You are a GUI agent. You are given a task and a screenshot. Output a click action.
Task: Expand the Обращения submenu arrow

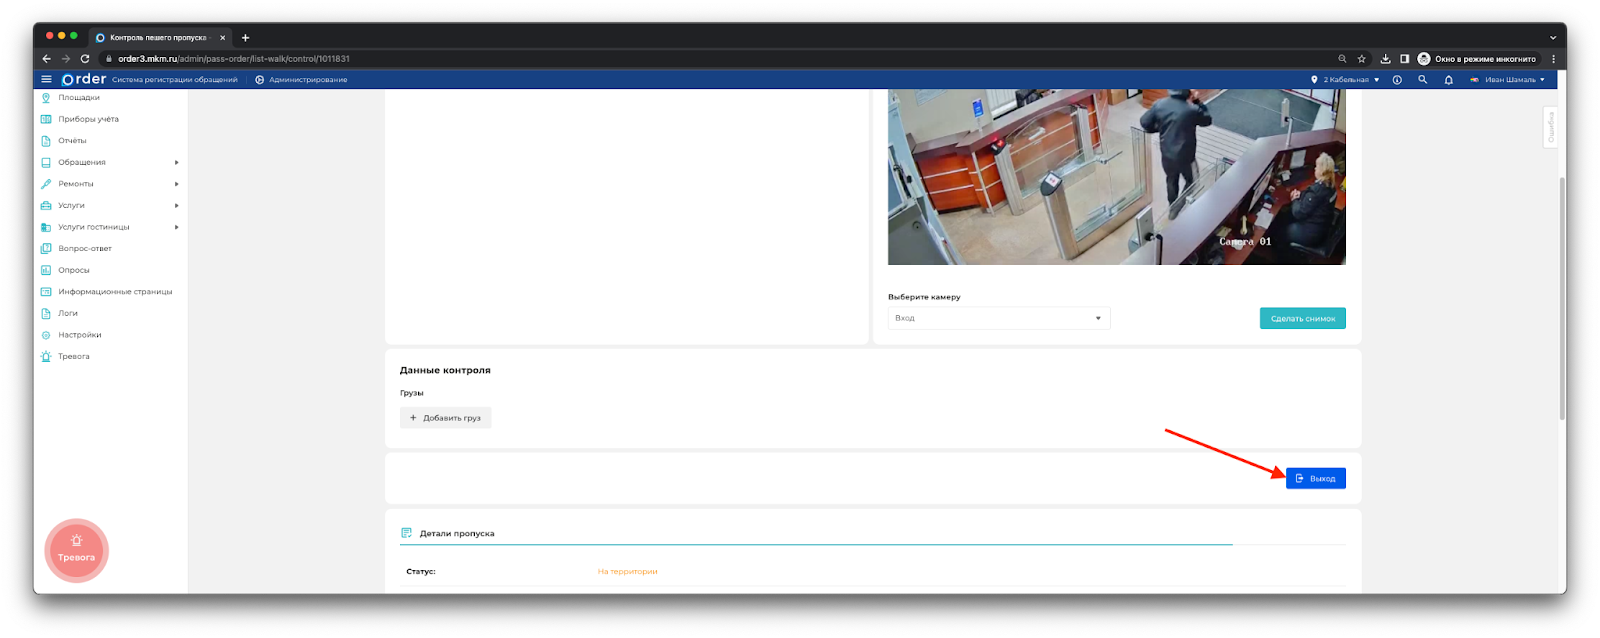176,162
